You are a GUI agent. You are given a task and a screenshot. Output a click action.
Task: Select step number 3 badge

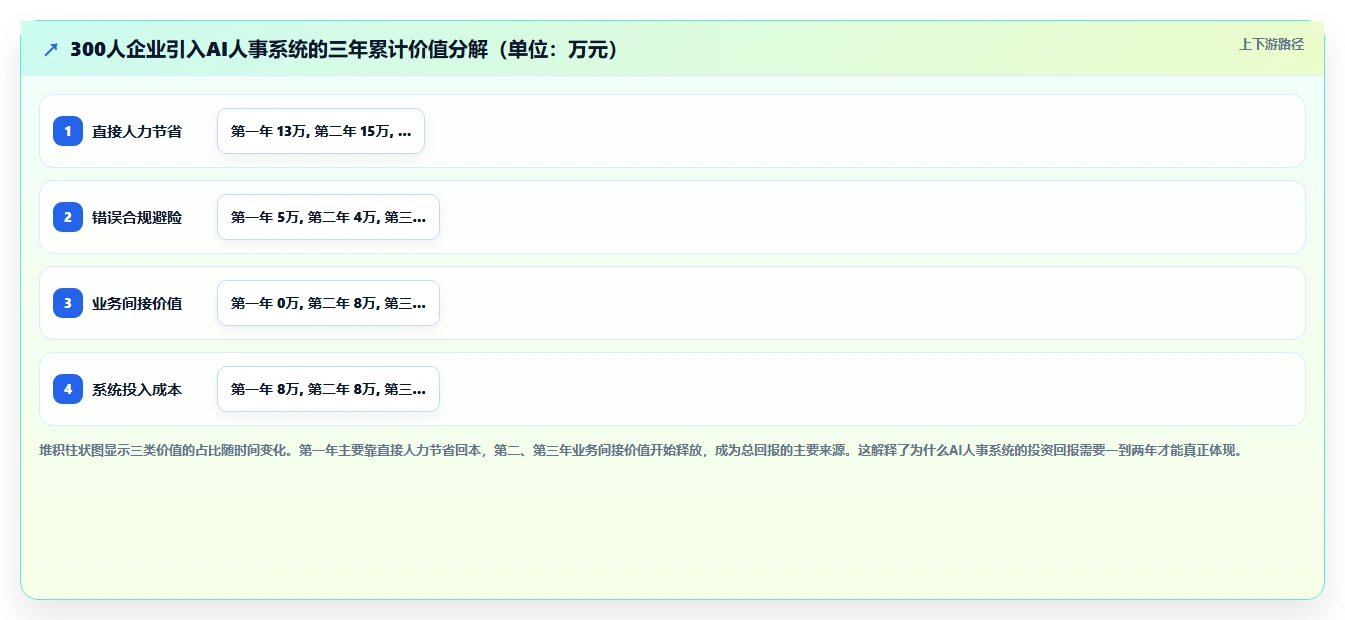[68, 303]
